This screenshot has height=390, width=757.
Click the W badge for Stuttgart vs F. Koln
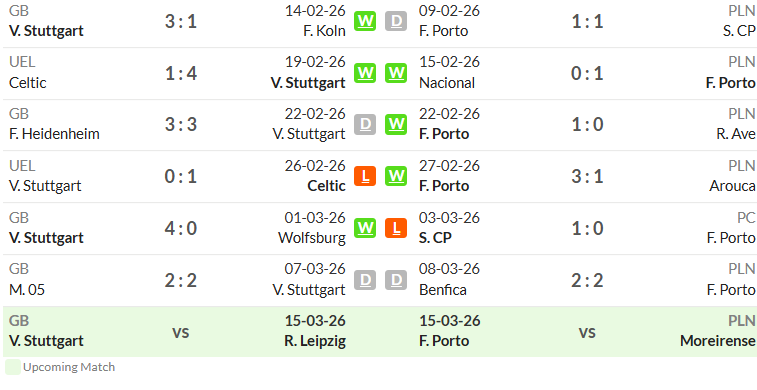[365, 21]
